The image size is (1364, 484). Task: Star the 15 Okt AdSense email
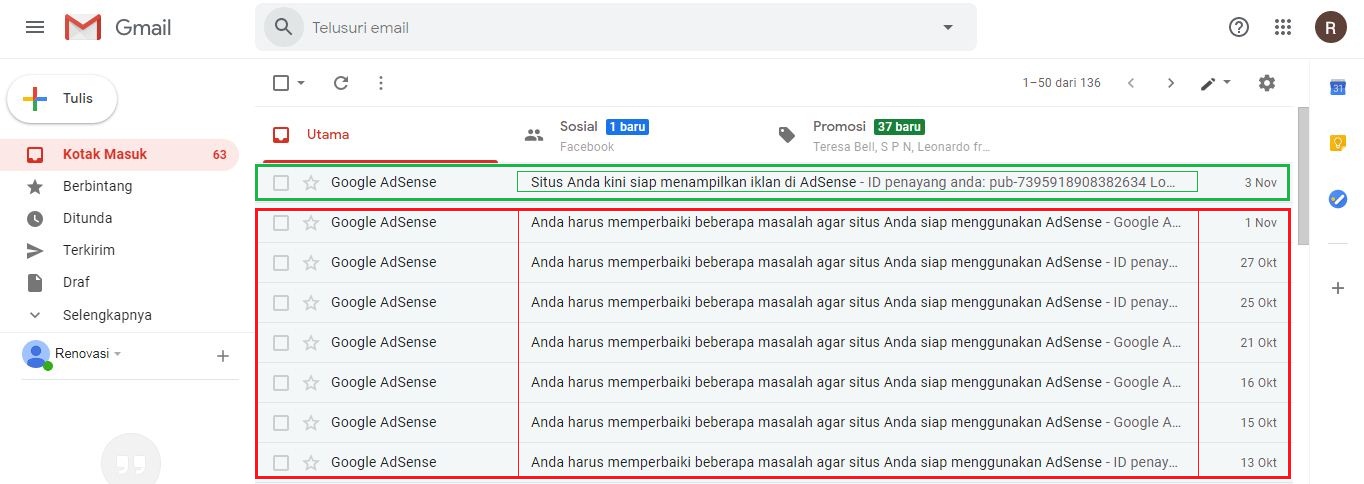(311, 422)
